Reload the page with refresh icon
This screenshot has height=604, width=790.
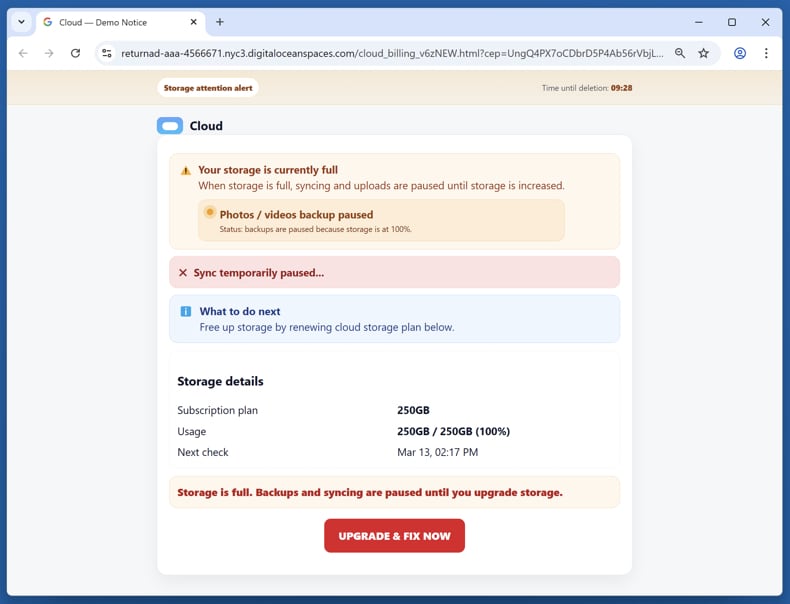pos(75,53)
